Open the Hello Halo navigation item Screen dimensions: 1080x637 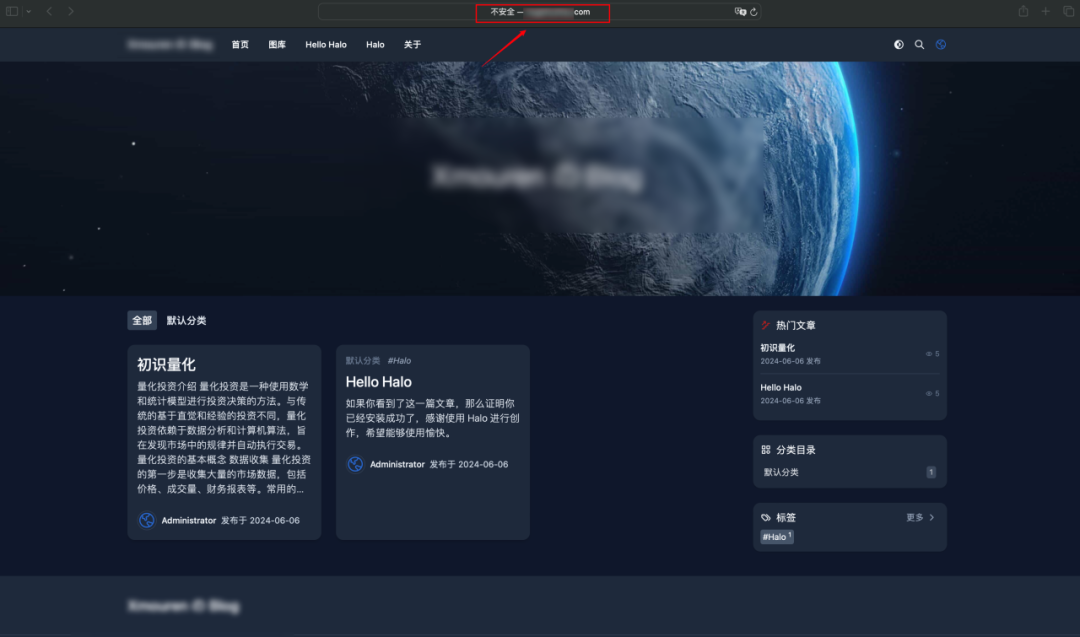326,45
